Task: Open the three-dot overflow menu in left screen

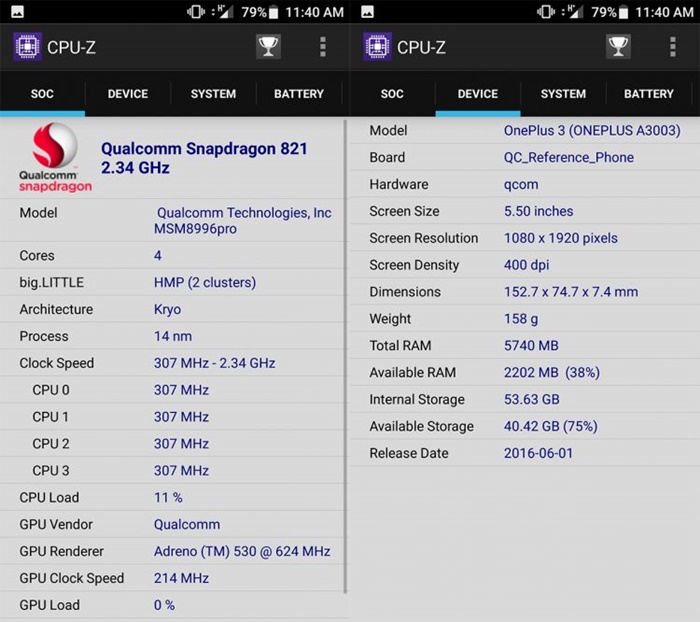Action: pos(323,47)
